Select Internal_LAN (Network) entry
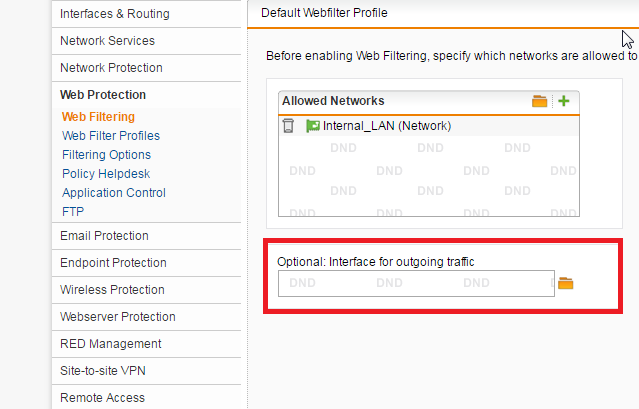Screen dimensions: 639x409 [x=428, y=126]
